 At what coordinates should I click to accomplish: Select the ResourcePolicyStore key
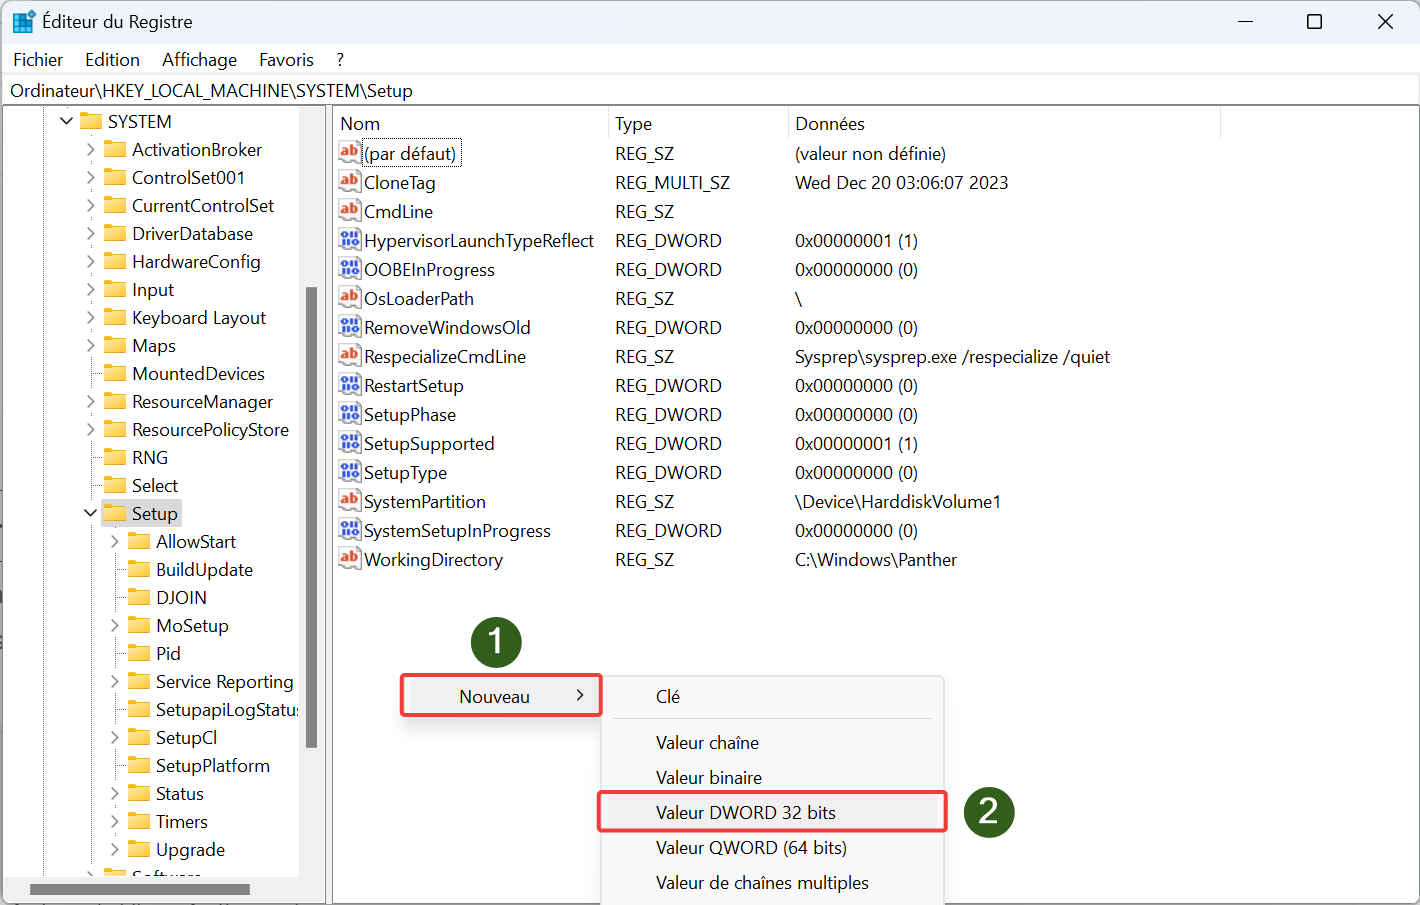(x=210, y=429)
